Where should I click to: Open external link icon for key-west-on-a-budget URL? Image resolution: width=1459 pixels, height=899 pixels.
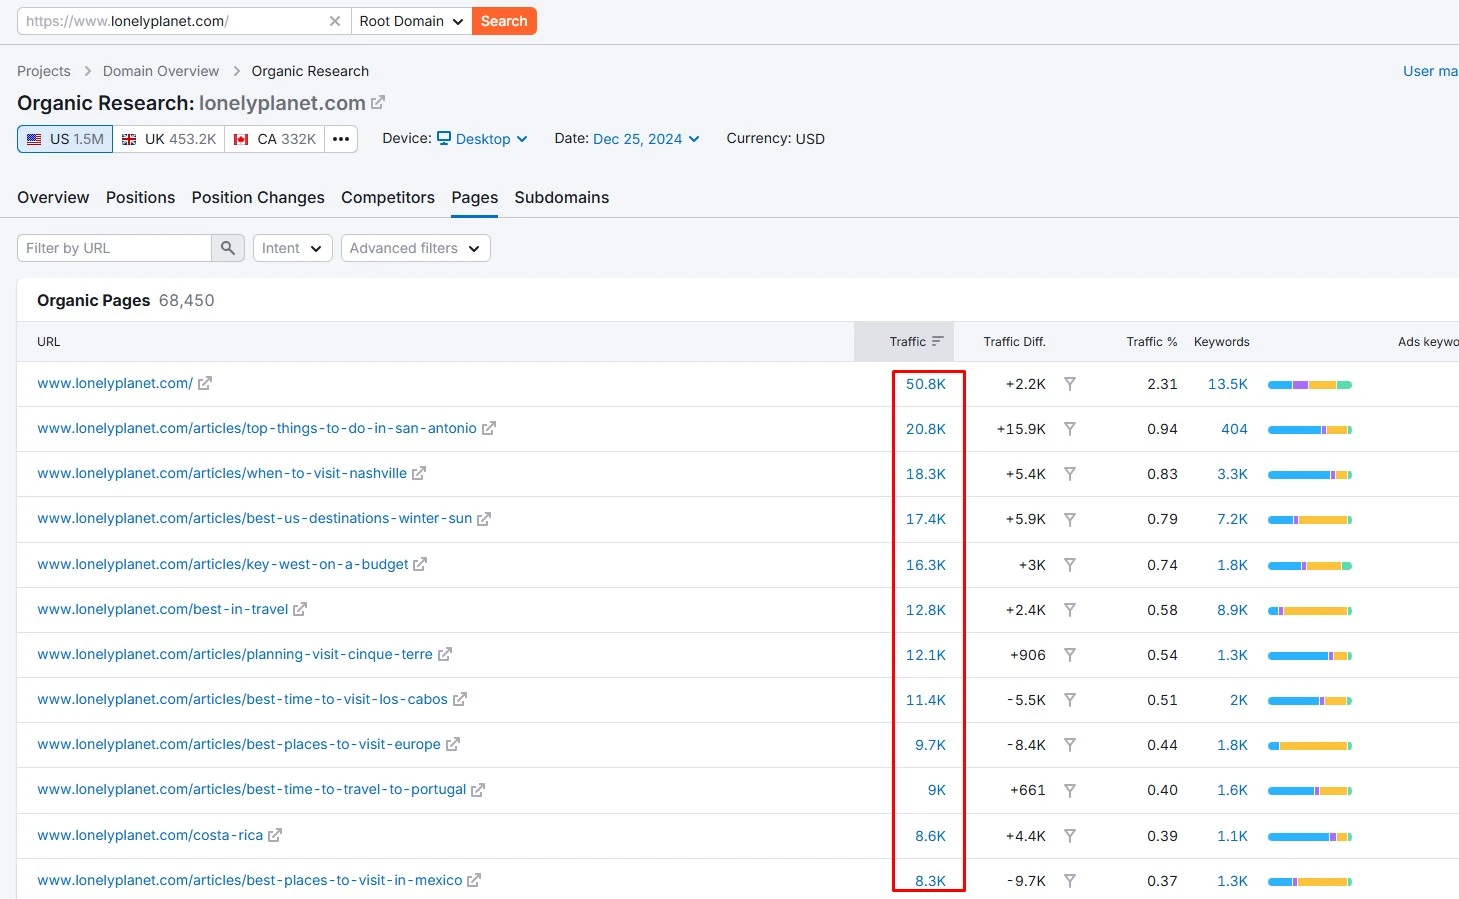coord(420,564)
